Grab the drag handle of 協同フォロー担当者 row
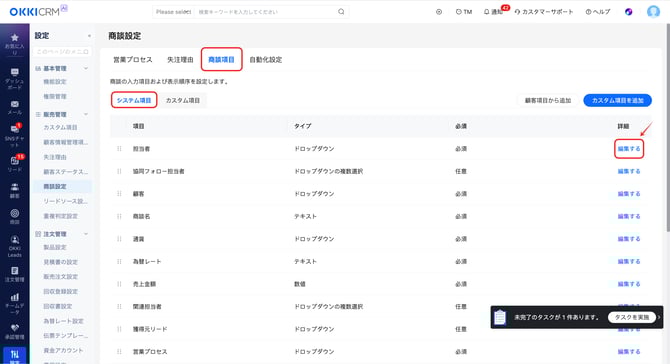The image size is (670, 364). (119, 171)
